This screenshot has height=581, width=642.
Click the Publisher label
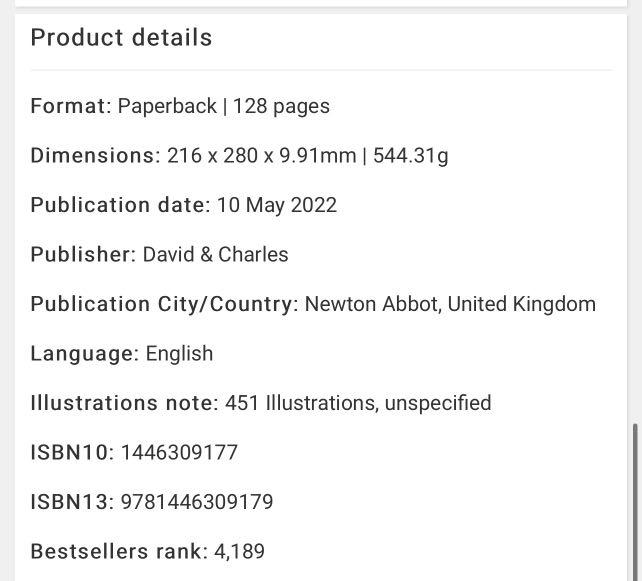(x=83, y=255)
